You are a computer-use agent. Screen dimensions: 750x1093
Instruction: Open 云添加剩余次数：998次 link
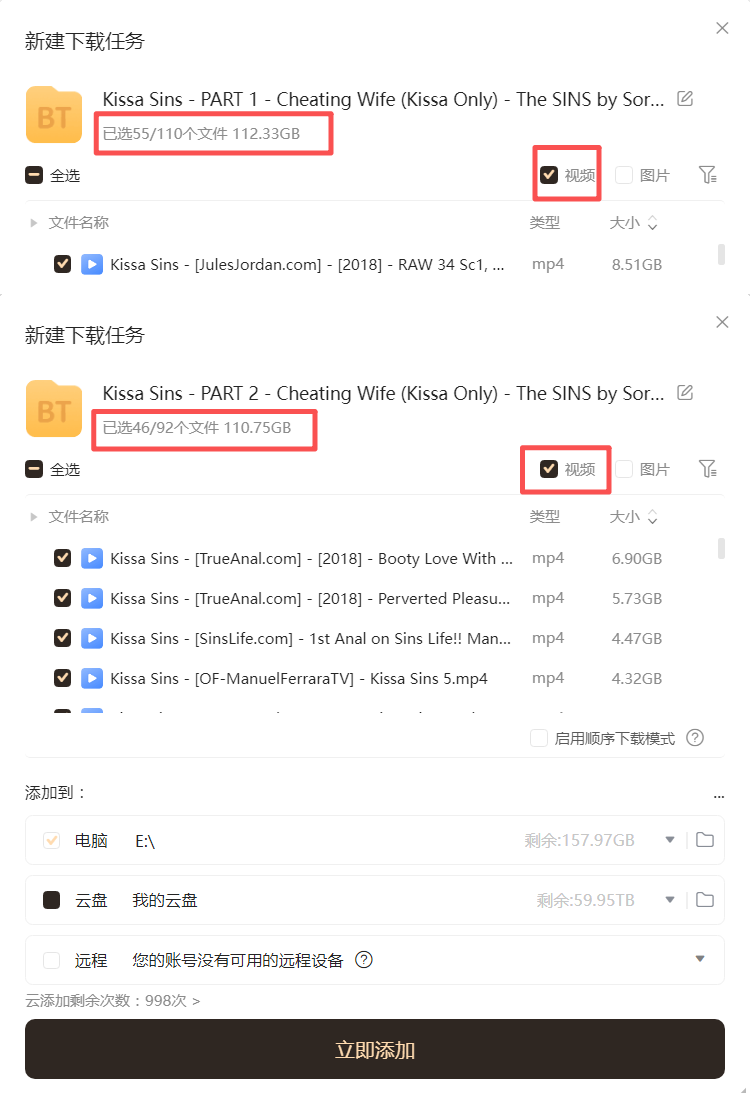[x=113, y=1000]
